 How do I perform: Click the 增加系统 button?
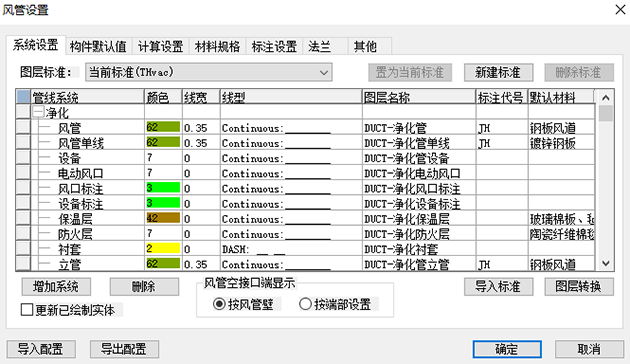pyautogui.click(x=56, y=286)
